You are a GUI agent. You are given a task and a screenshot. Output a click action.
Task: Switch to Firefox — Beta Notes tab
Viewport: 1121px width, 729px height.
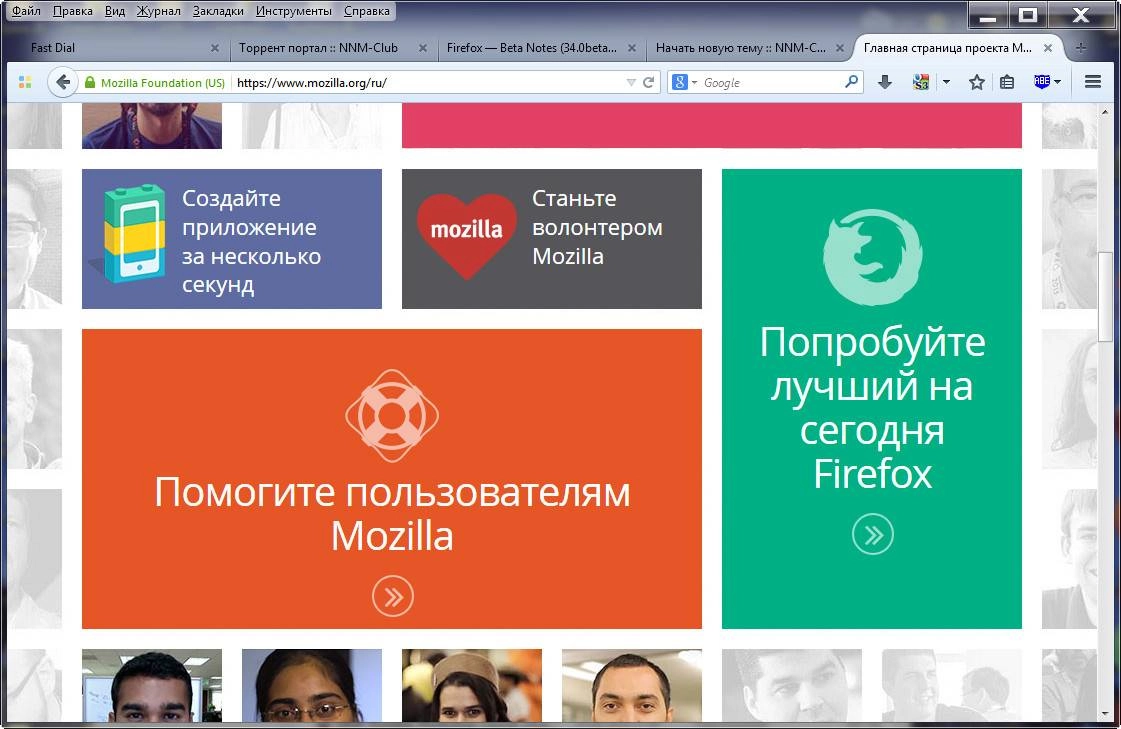(x=540, y=48)
